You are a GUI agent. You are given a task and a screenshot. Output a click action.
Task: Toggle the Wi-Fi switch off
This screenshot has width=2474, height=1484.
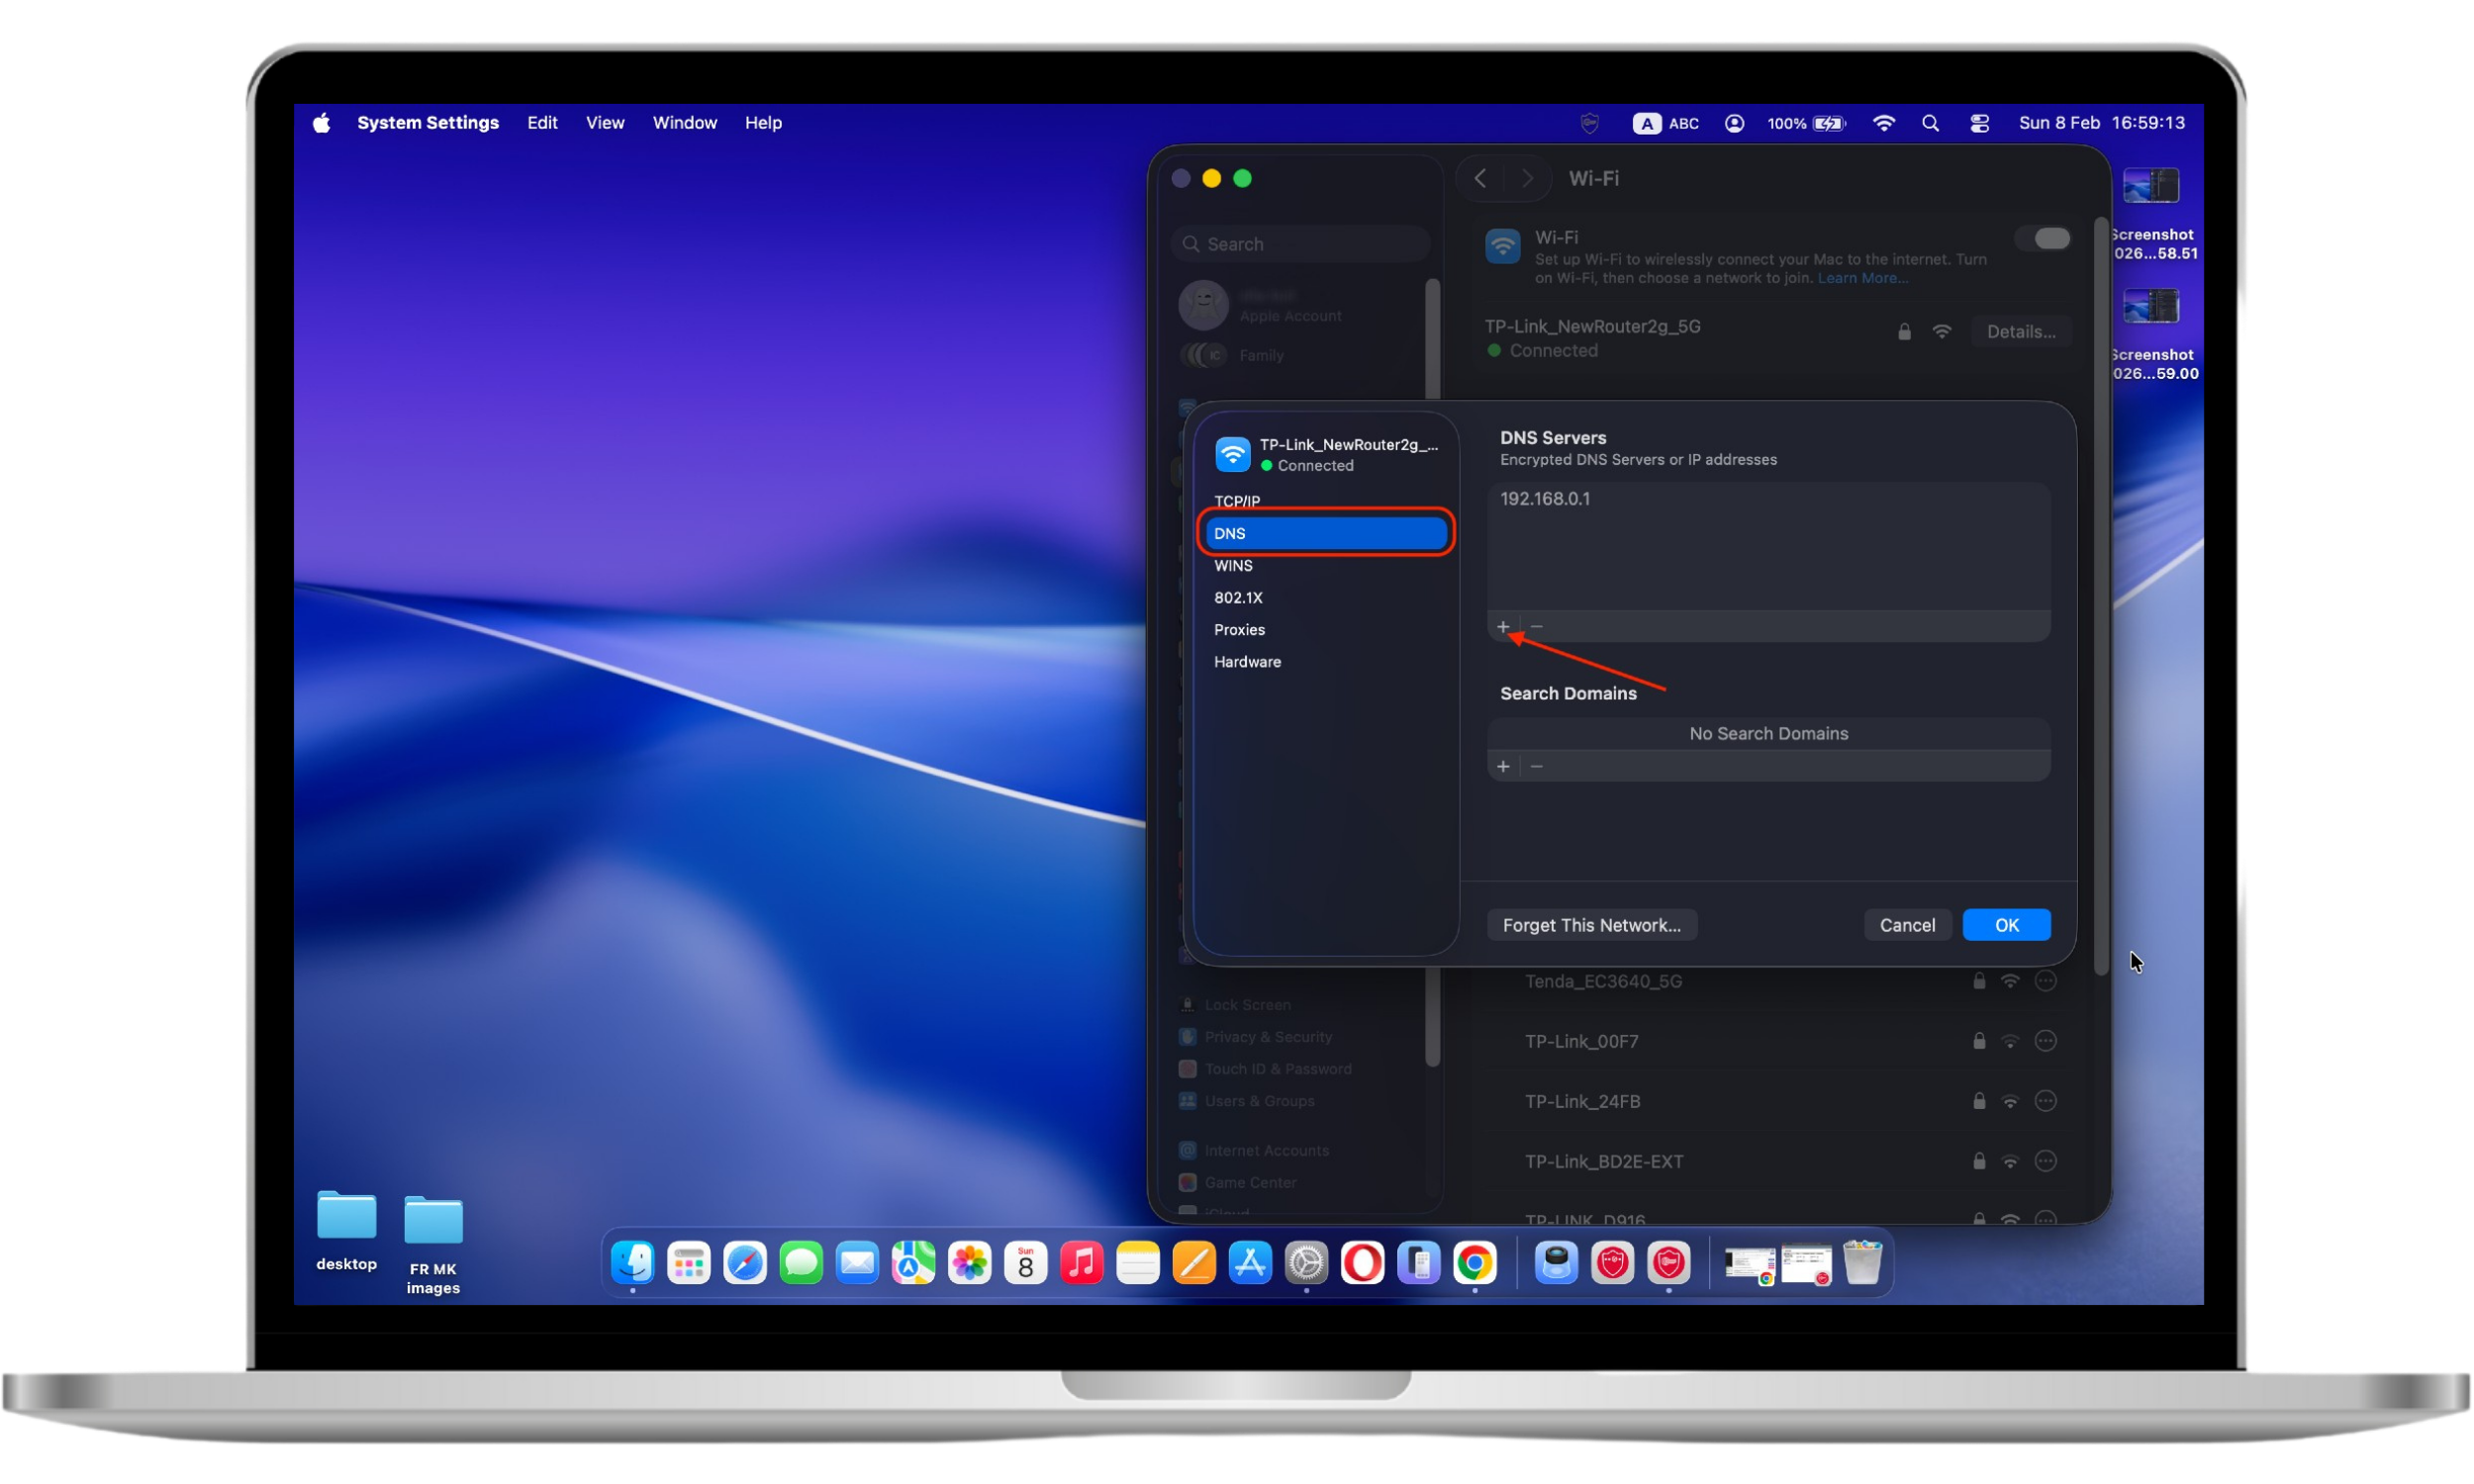pyautogui.click(x=2043, y=238)
